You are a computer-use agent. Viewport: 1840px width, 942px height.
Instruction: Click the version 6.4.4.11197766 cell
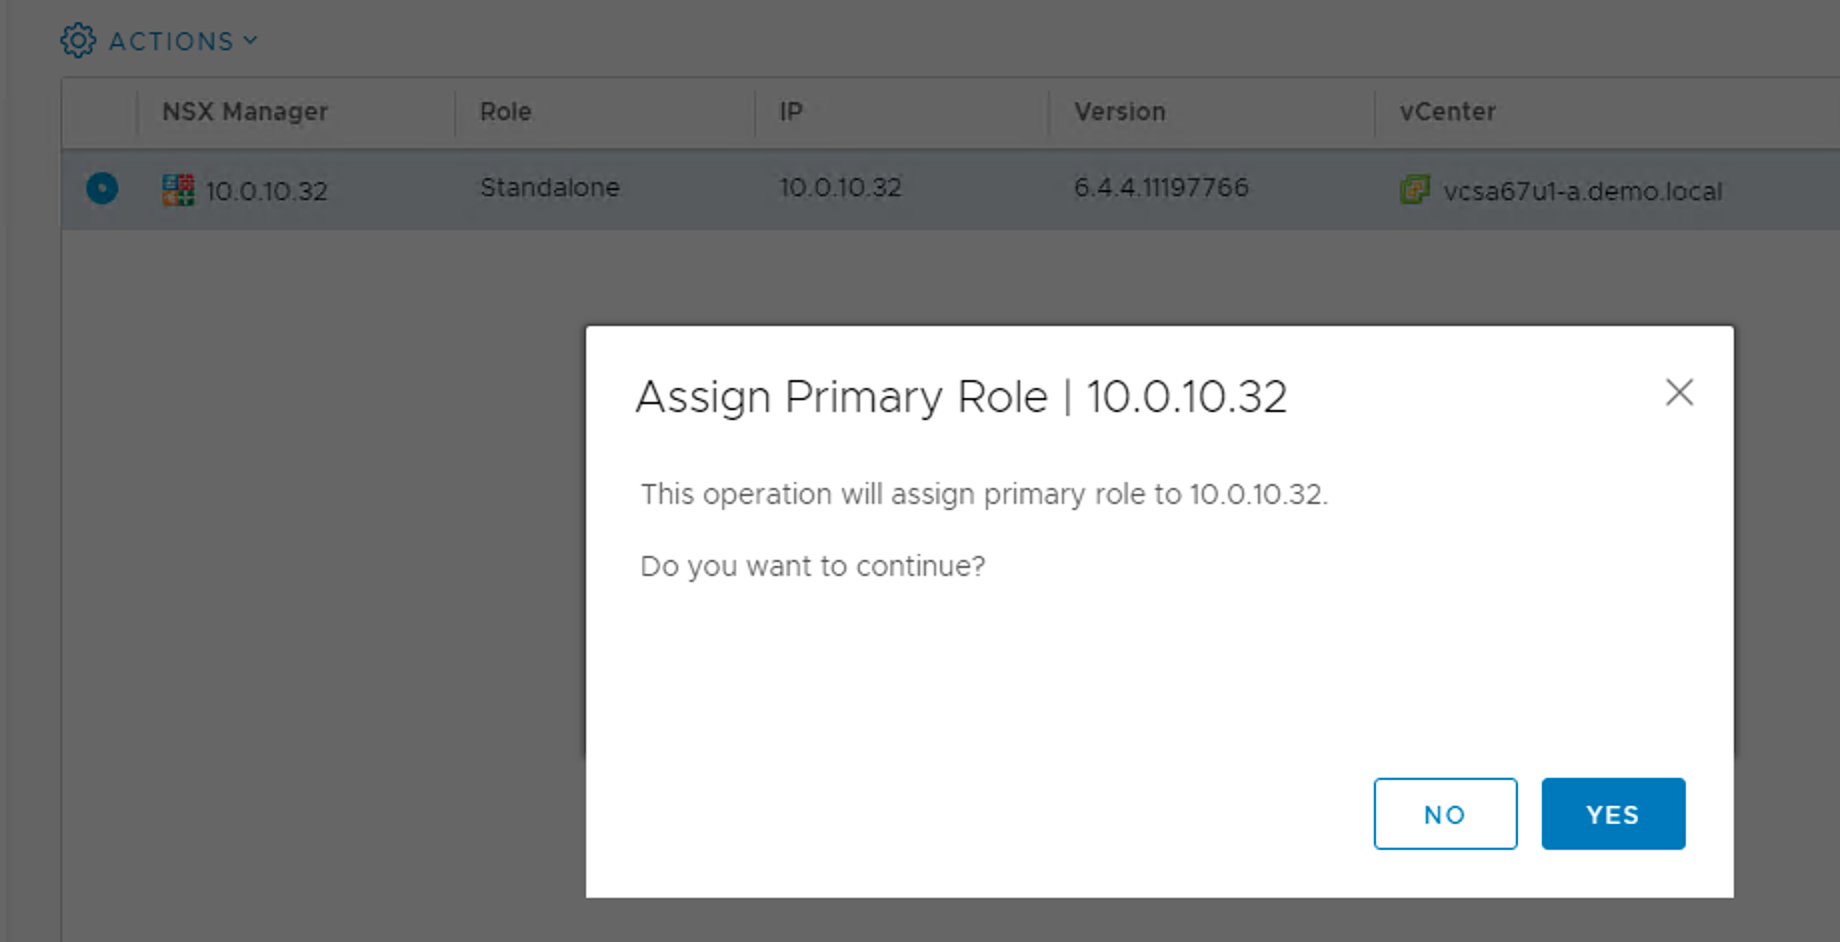[1160, 188]
